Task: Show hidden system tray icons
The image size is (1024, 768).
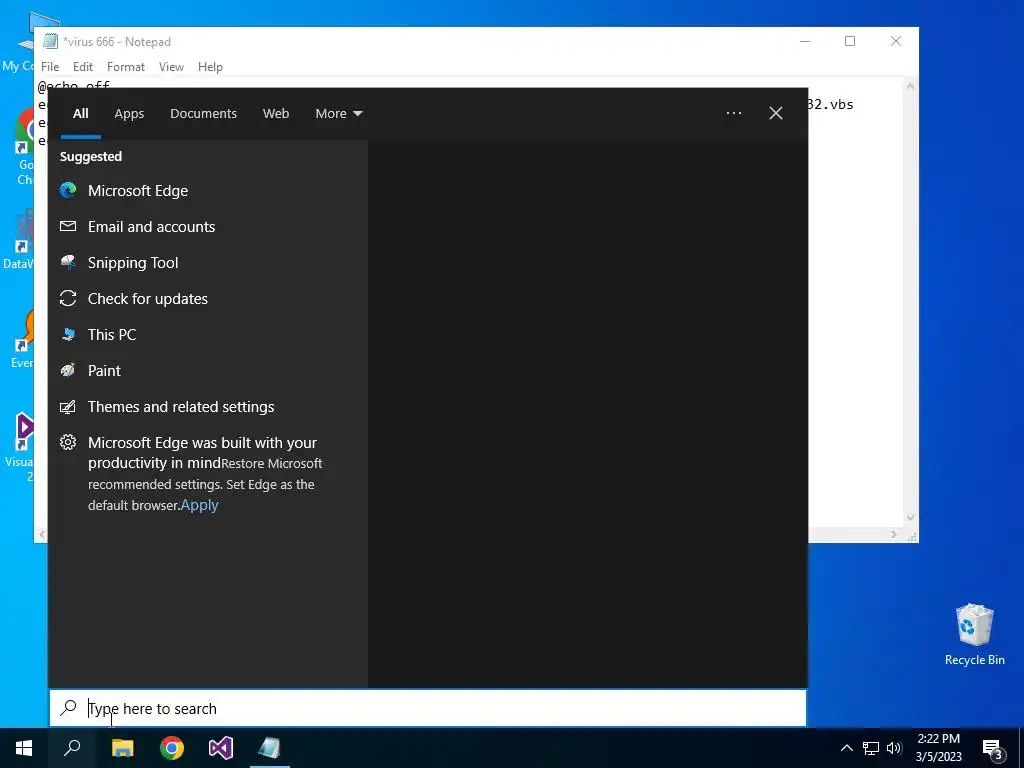Action: coord(846,748)
